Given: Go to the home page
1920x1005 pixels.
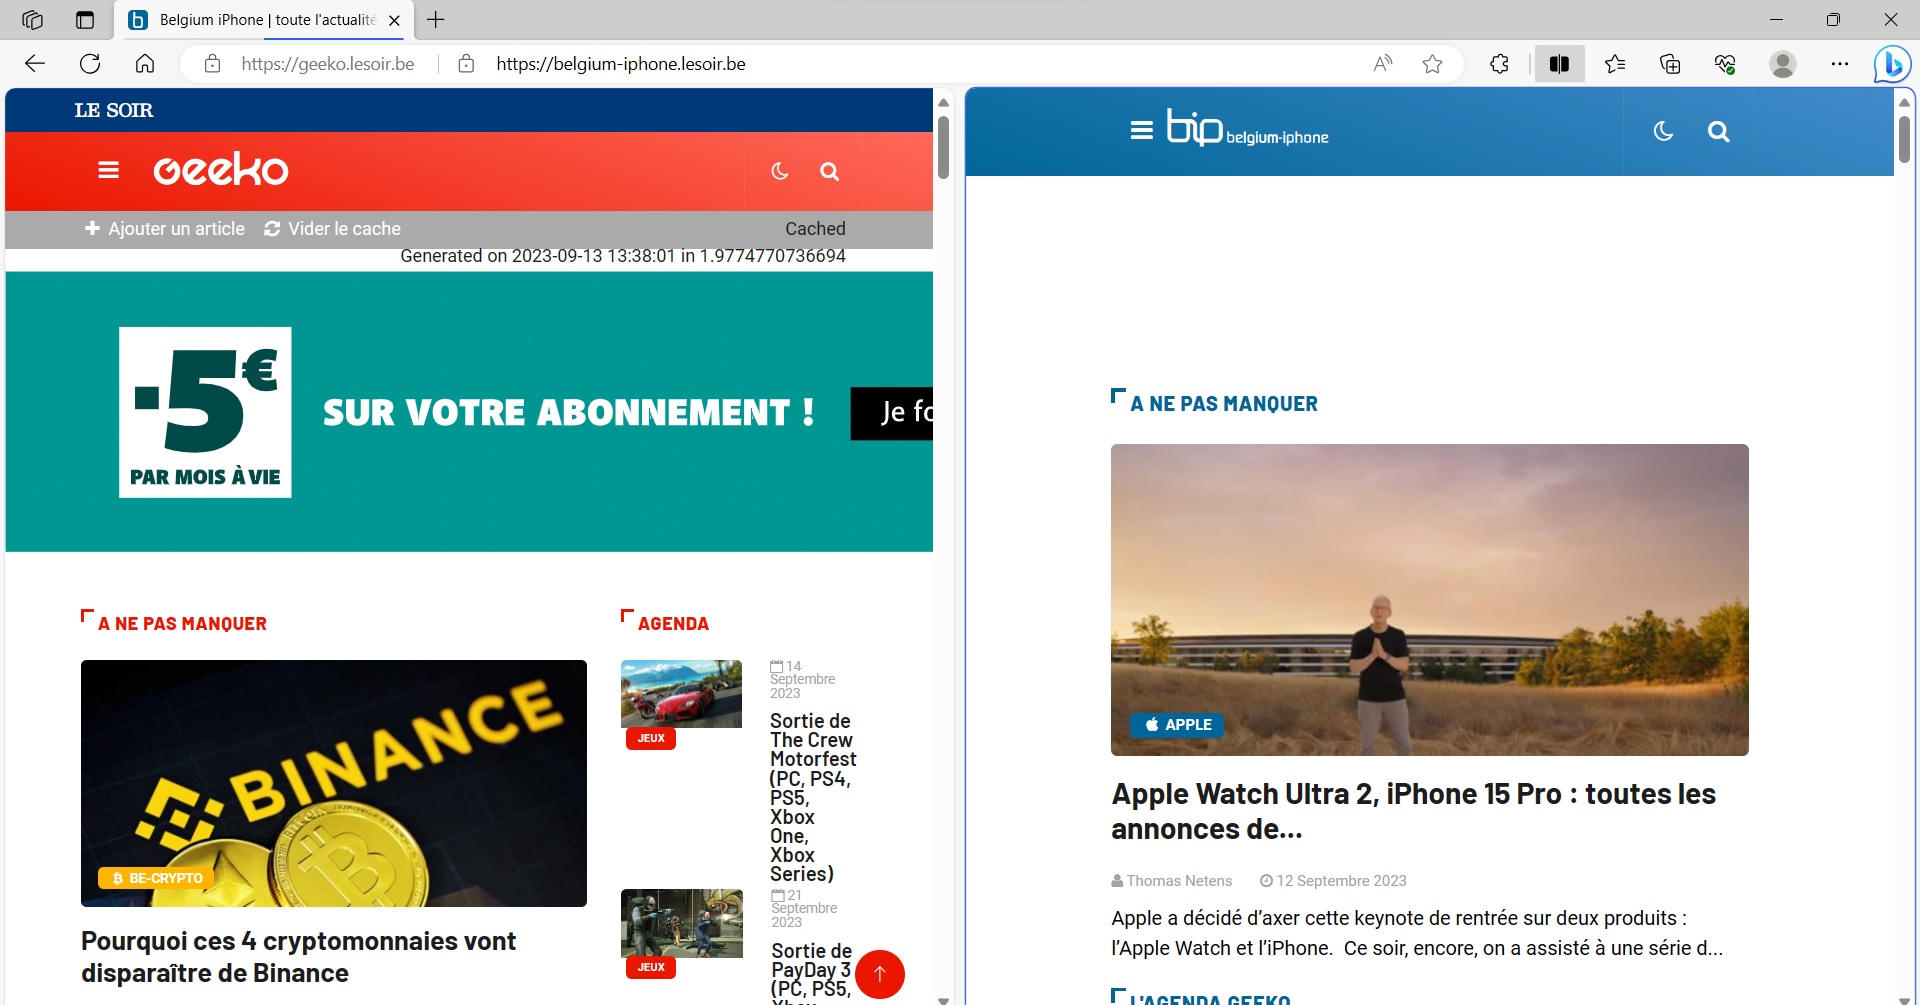Looking at the screenshot, I should (x=145, y=64).
